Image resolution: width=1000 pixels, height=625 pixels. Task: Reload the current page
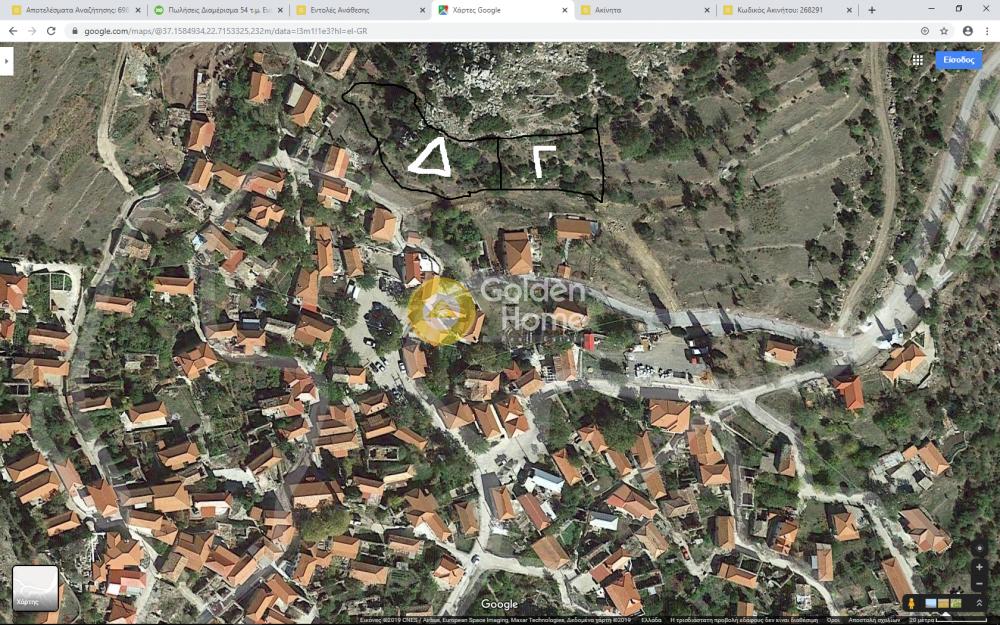click(x=52, y=31)
